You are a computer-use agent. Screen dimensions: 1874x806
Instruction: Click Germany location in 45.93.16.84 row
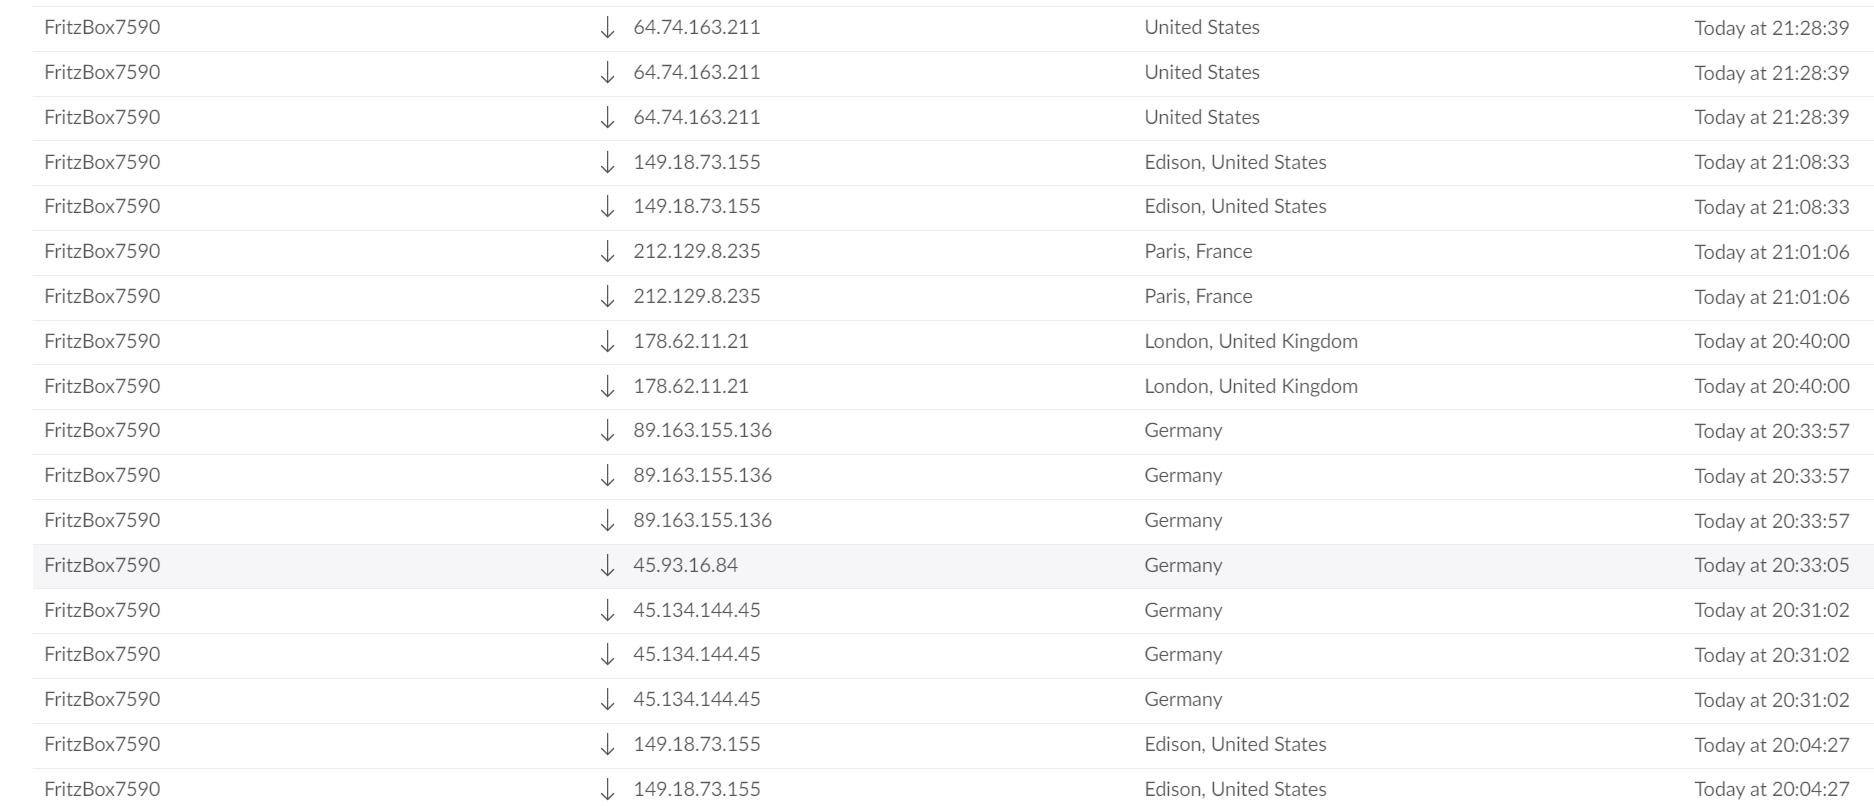click(x=1183, y=565)
